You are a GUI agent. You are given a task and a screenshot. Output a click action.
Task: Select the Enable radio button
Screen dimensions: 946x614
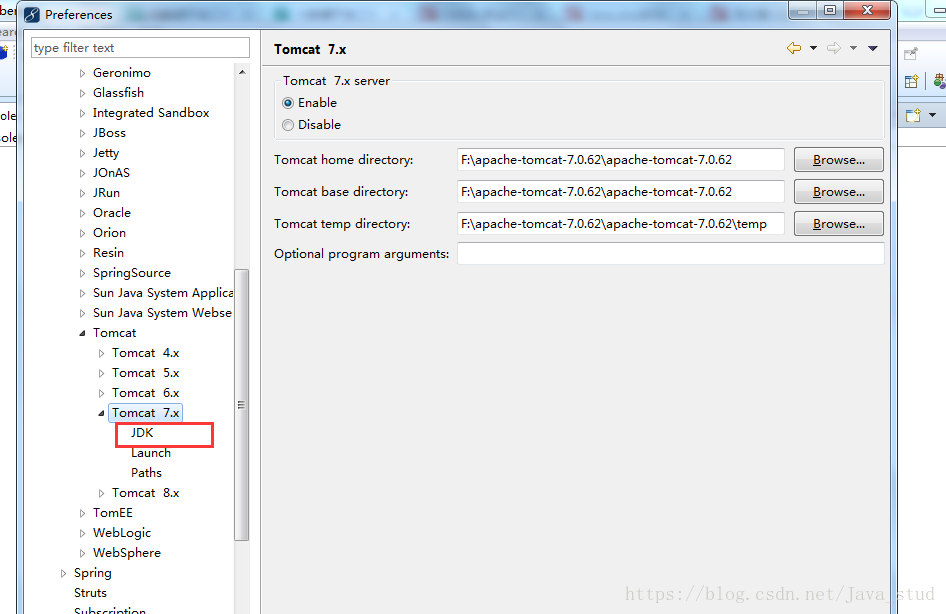288,103
